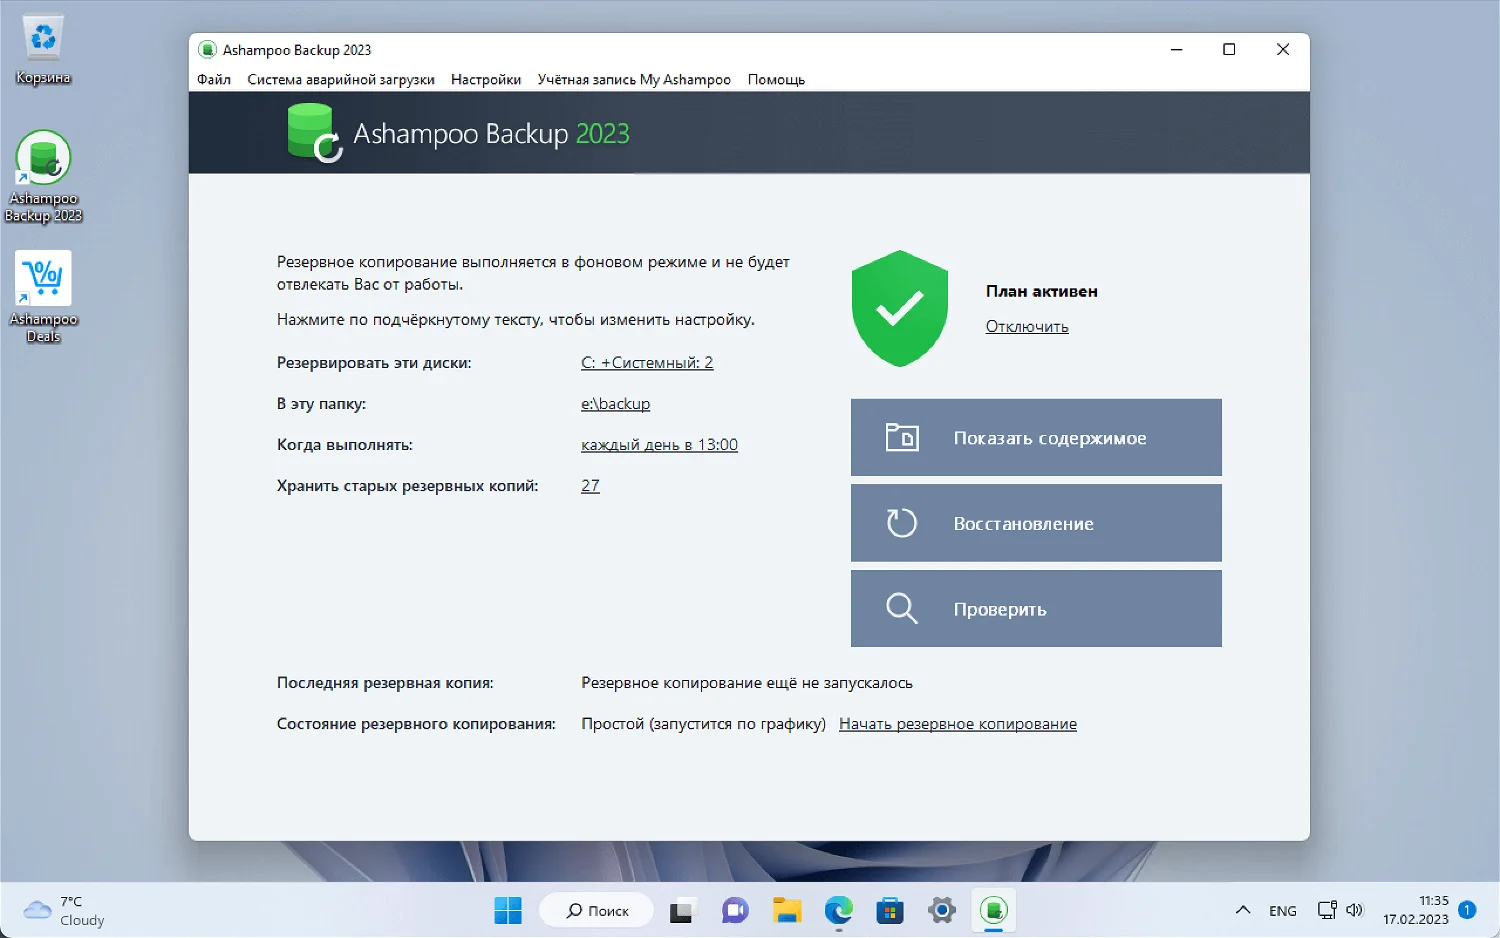Open the Файл menu

(x=214, y=79)
